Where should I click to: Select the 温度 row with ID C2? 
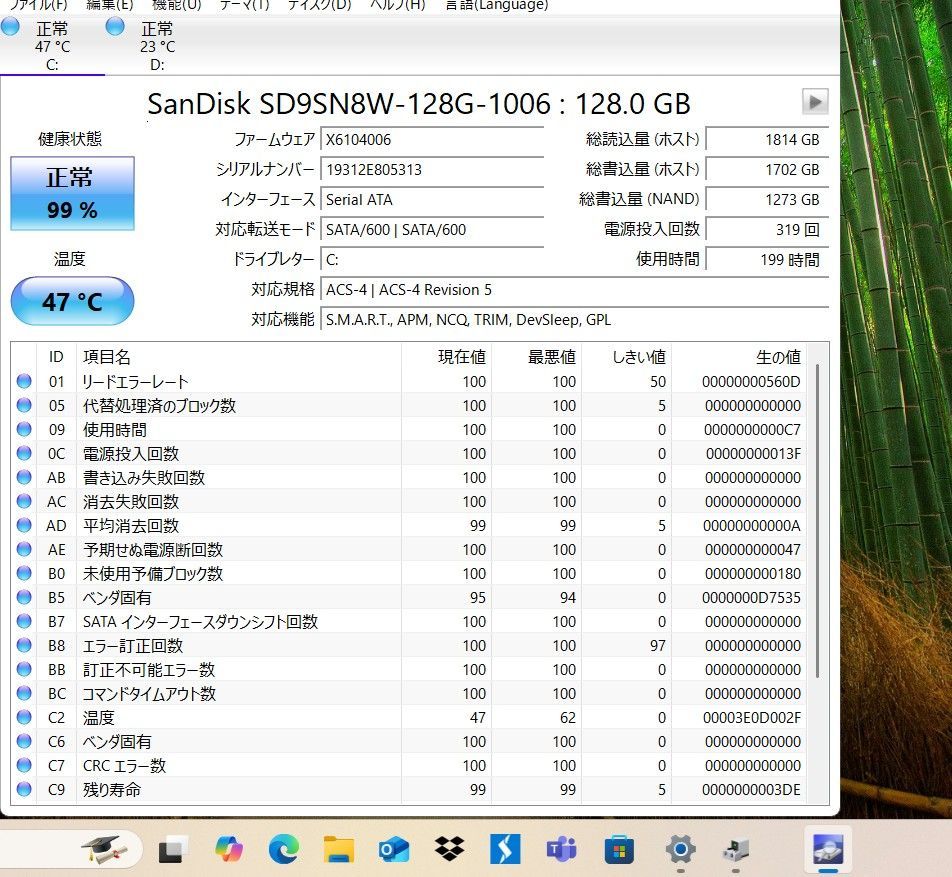411,717
